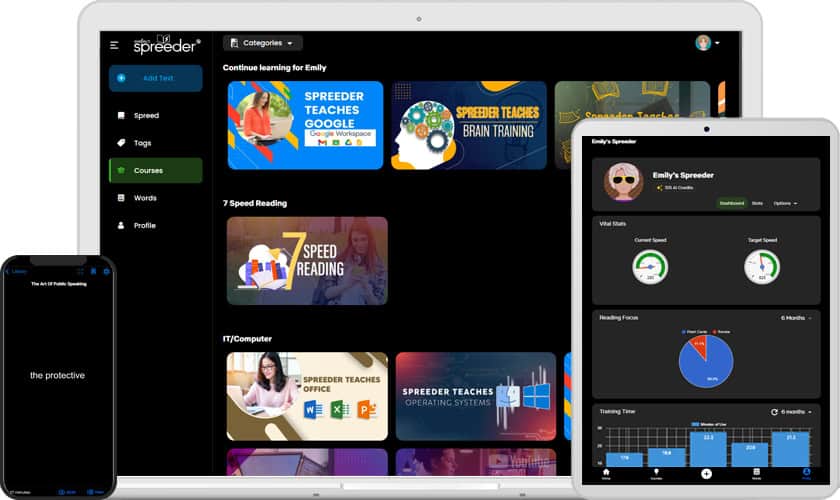Tap the settings gear on the phone

[106, 272]
